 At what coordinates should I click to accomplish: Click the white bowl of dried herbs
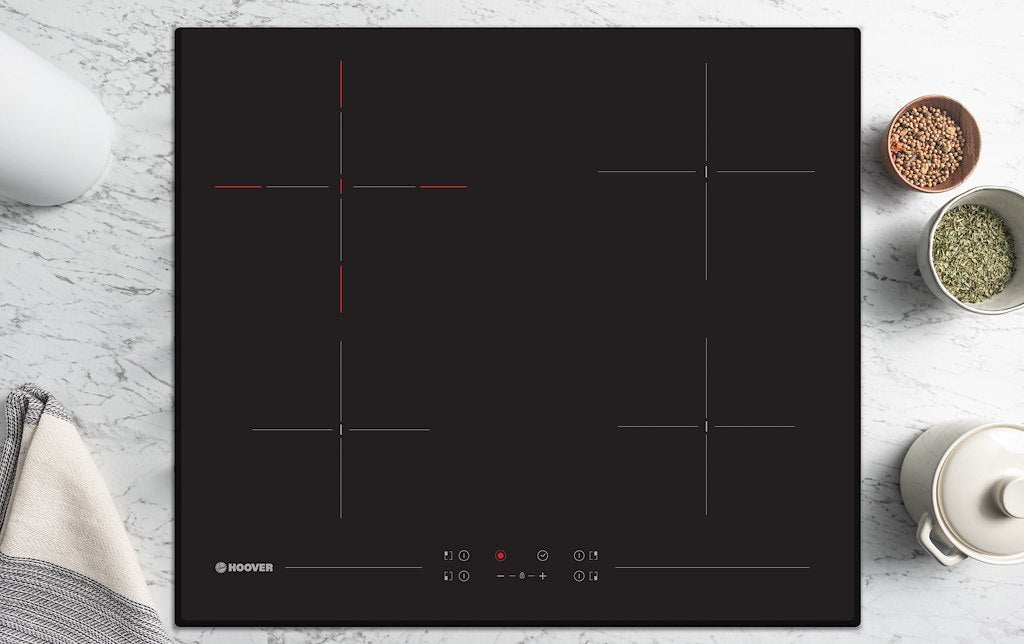(973, 252)
